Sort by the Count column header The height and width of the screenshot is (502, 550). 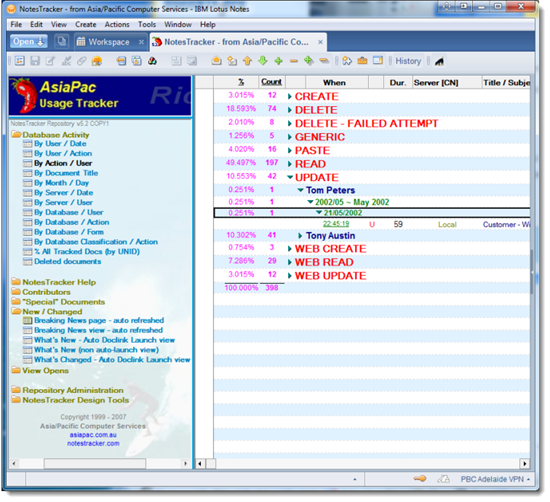271,82
